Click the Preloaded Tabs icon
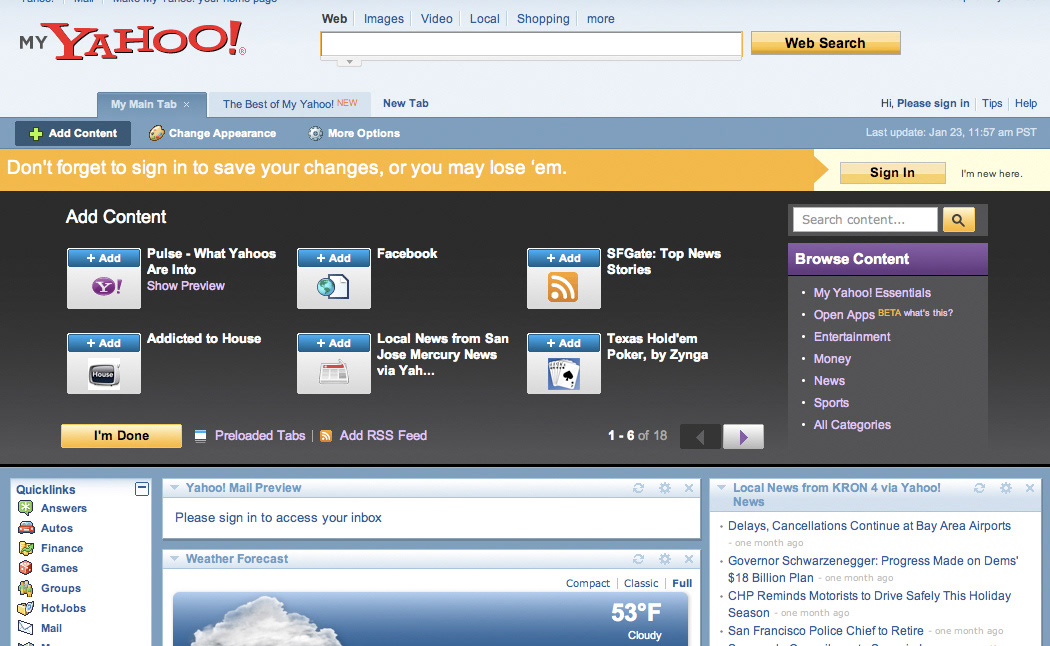Viewport: 1050px width, 646px height. 200,436
